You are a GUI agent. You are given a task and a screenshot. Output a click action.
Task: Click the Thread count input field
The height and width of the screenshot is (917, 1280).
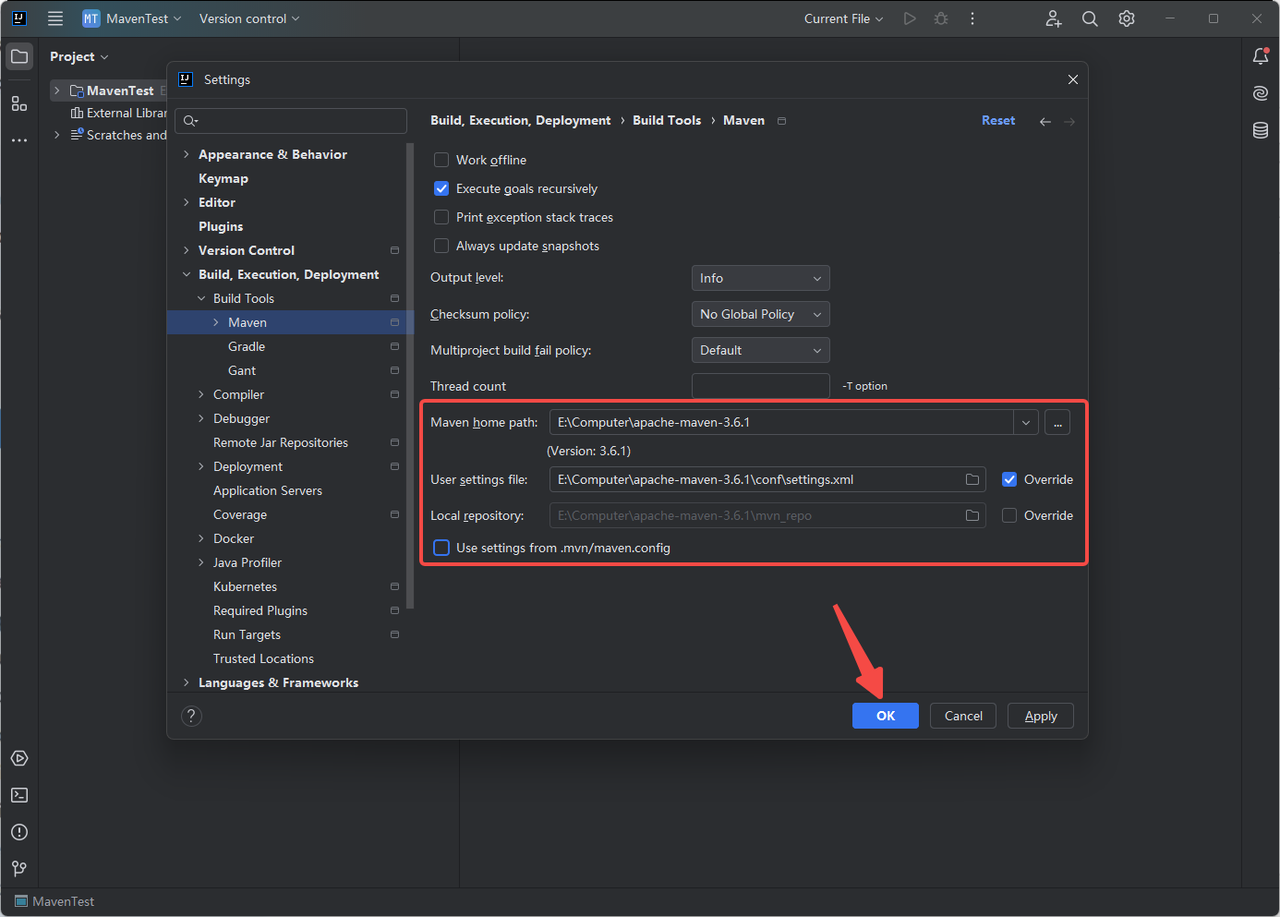tap(760, 386)
